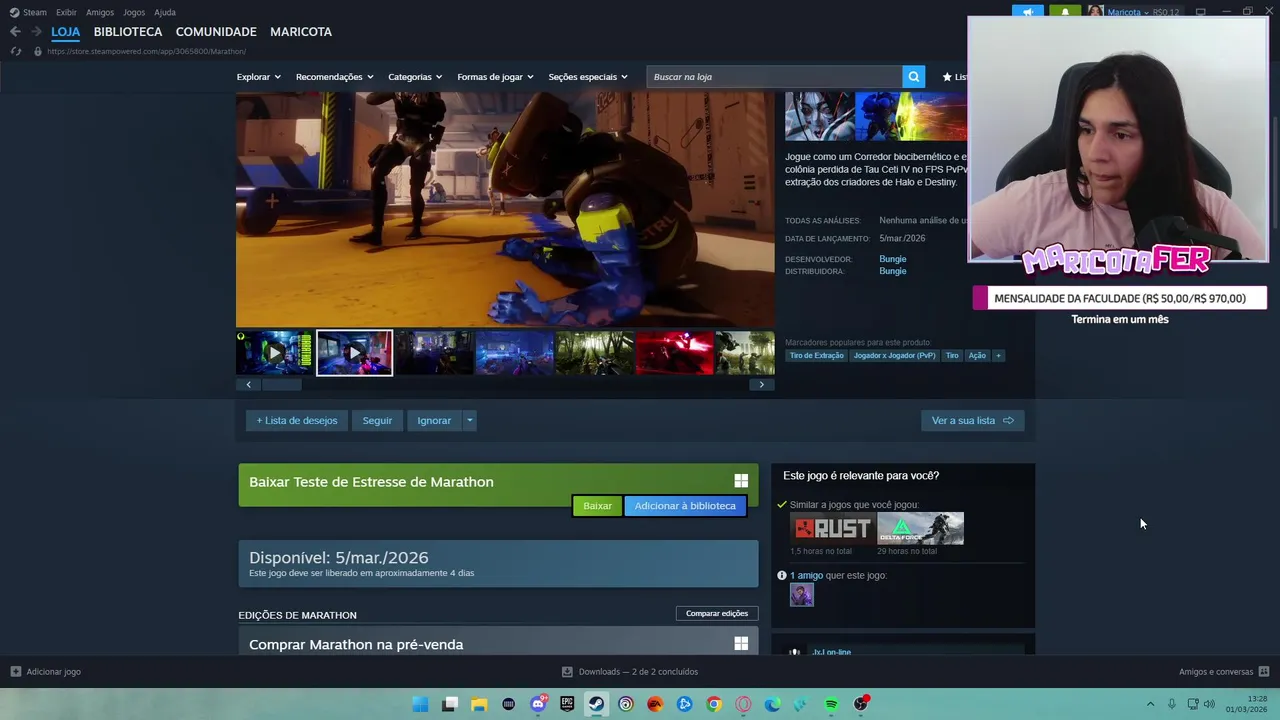Open File Explorer from the taskbar
This screenshot has width=1280, height=720.
pyautogui.click(x=479, y=704)
